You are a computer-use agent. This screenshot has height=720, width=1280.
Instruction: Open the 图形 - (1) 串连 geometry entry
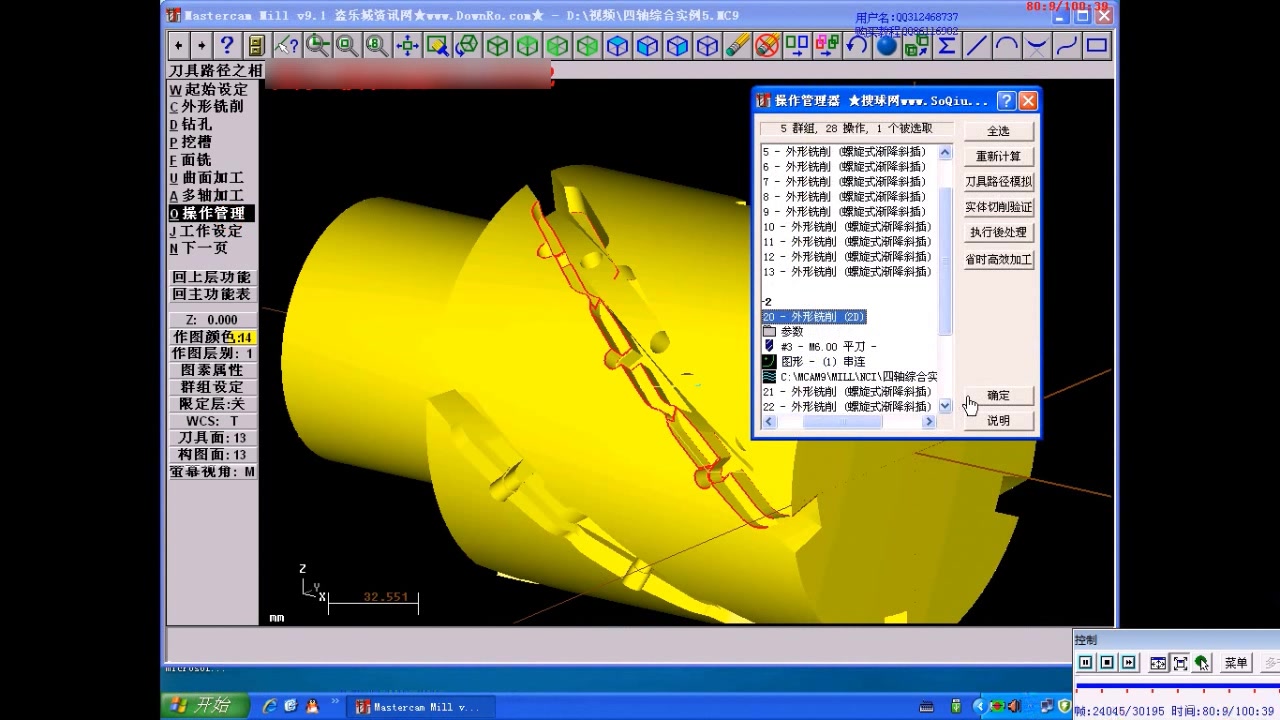tap(814, 361)
